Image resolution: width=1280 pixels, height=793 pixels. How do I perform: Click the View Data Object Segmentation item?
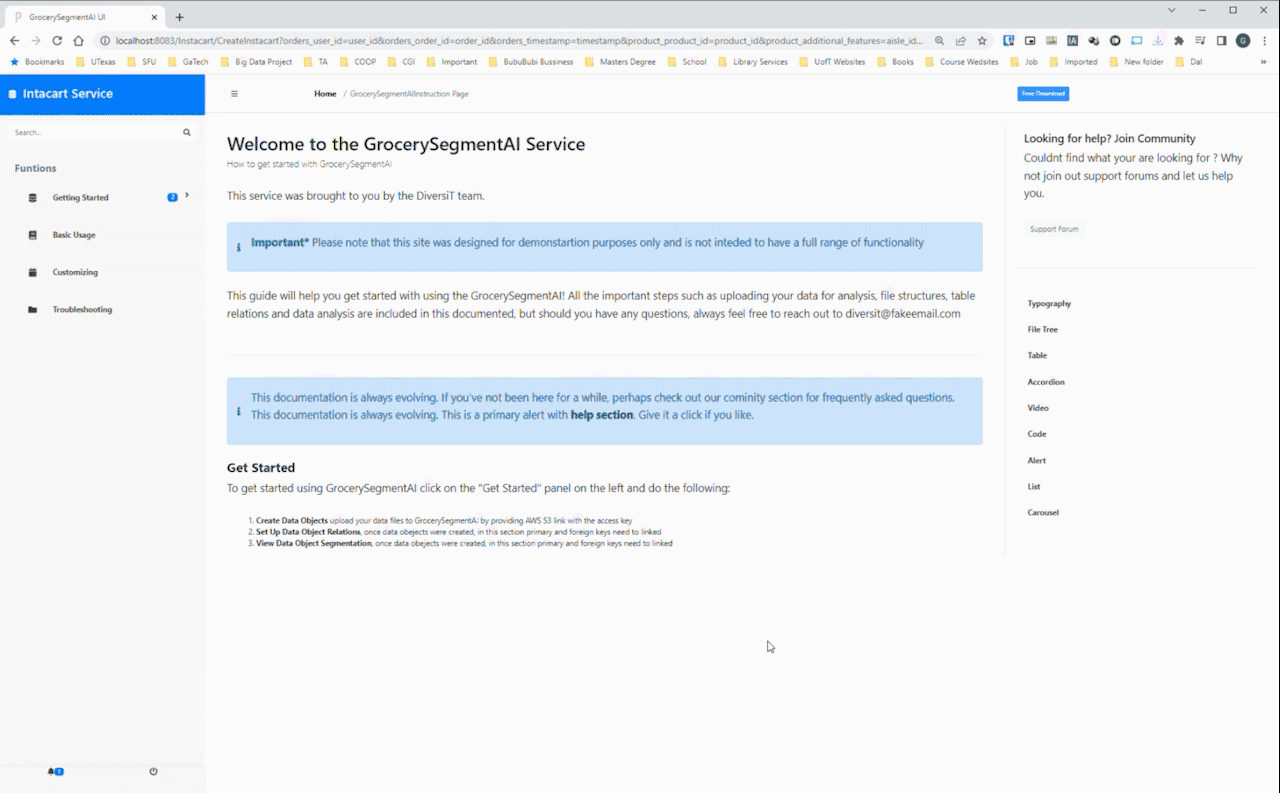click(464, 544)
